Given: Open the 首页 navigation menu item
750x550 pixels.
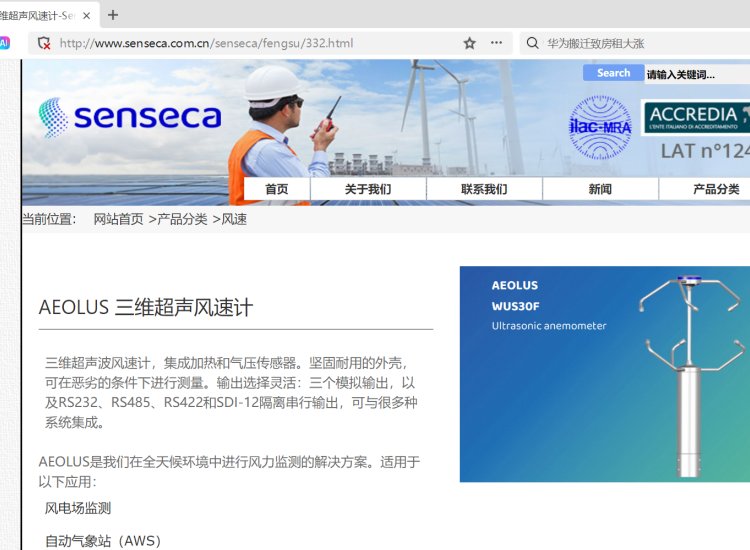Looking at the screenshot, I should pyautogui.click(x=276, y=189).
